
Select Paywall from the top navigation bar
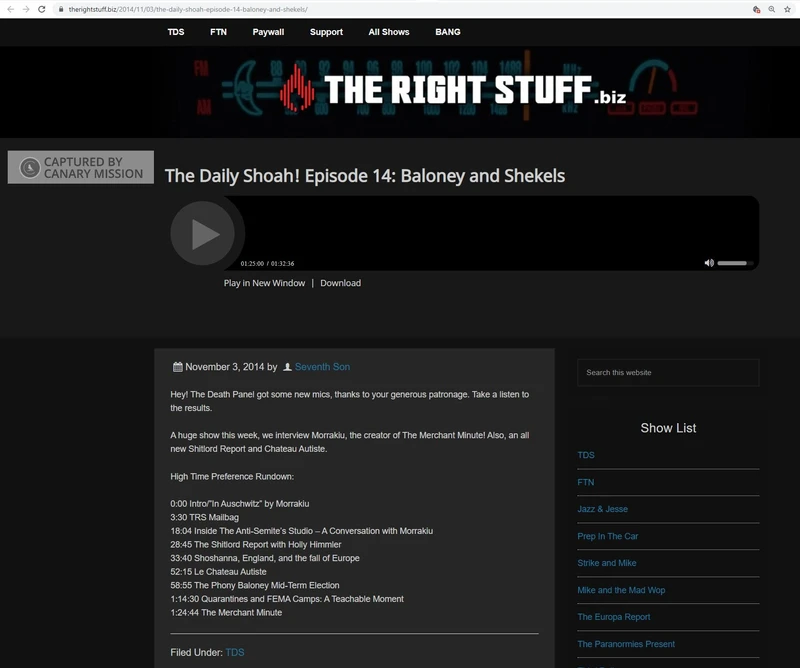pos(267,32)
